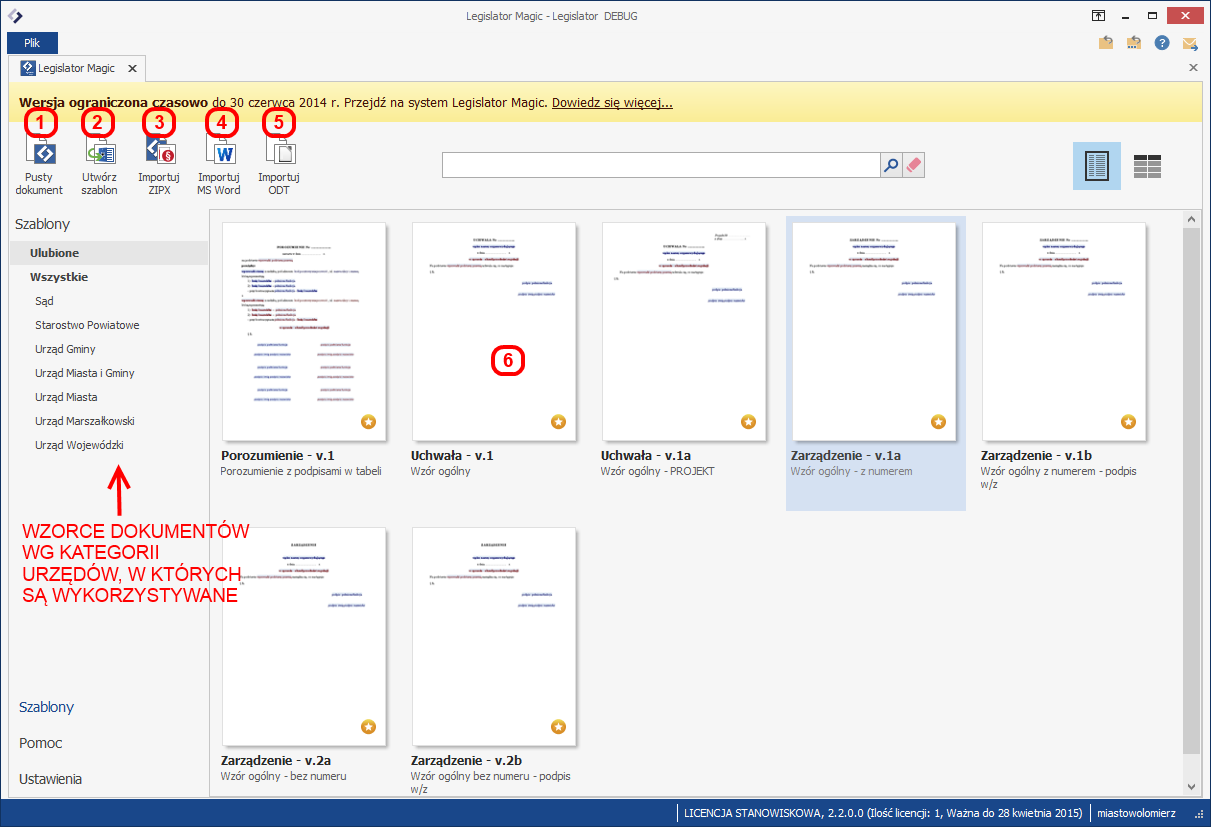The width and height of the screenshot is (1211, 827).
Task: Open Zarządzenie - v.1b template thumbnail
Action: [x=1064, y=331]
